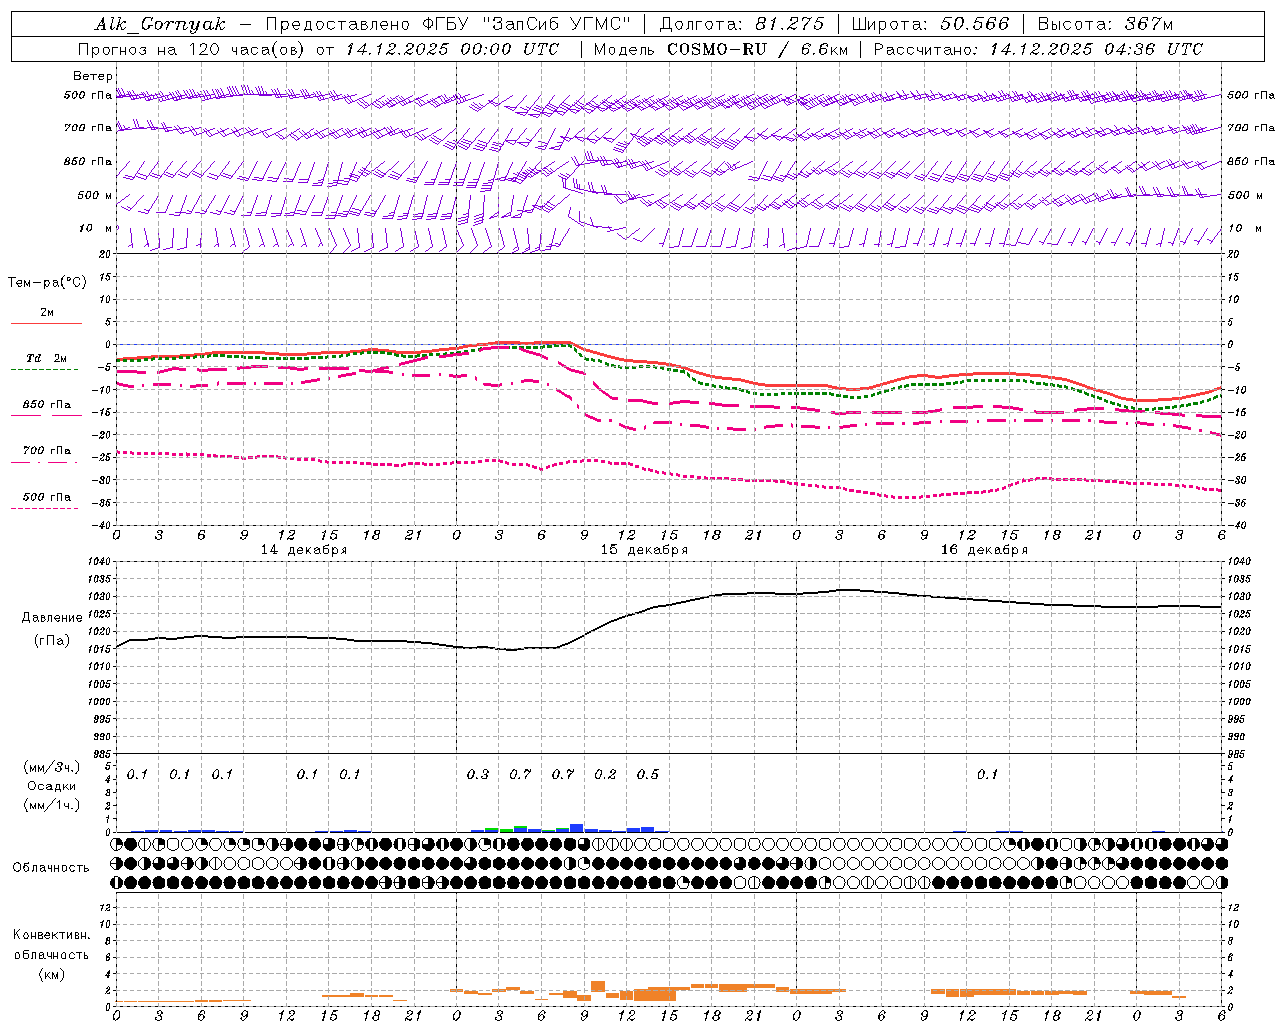Click the "Ветер" wind section label
This screenshot has width=1280, height=1024.
click(x=93, y=76)
